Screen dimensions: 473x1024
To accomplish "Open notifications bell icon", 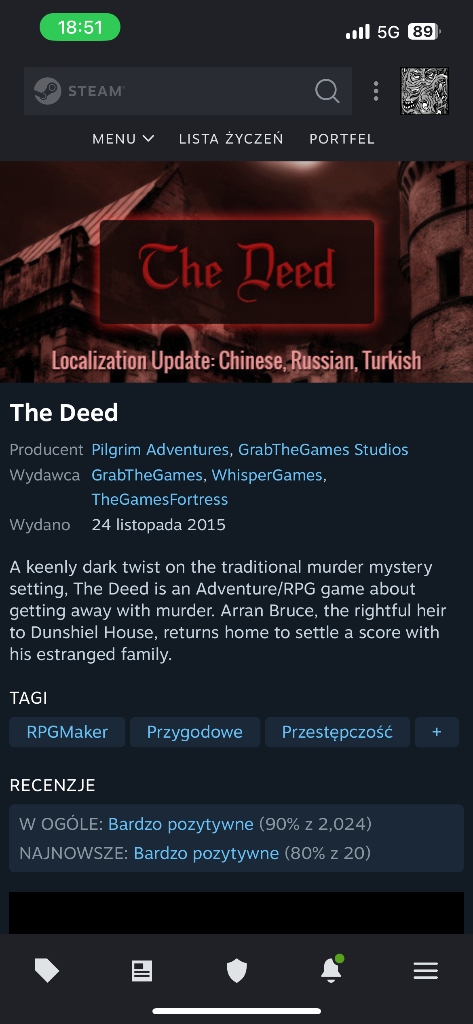I will point(331,970).
